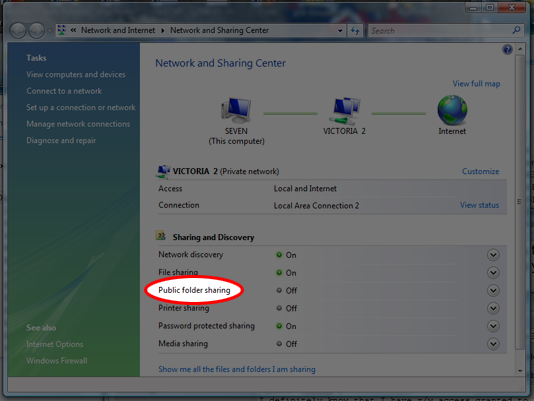Expand the File sharing settings

(493, 273)
